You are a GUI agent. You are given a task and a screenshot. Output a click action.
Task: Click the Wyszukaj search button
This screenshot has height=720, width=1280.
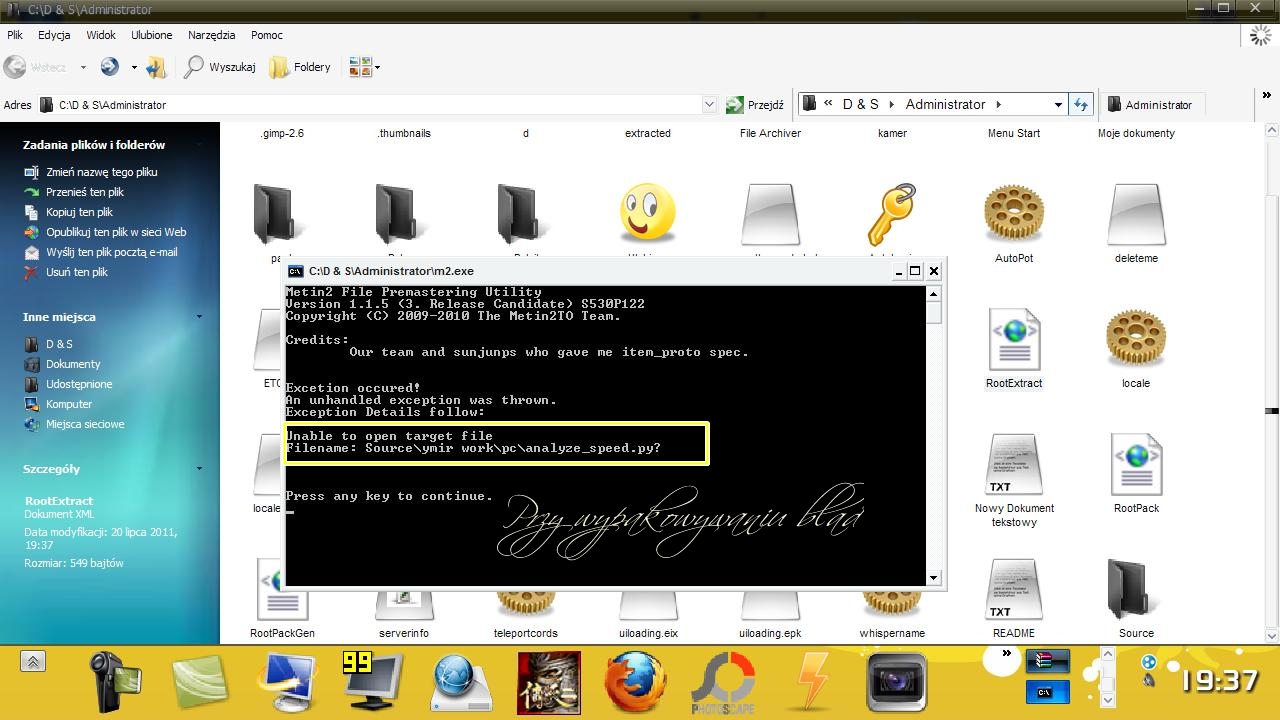[220, 67]
